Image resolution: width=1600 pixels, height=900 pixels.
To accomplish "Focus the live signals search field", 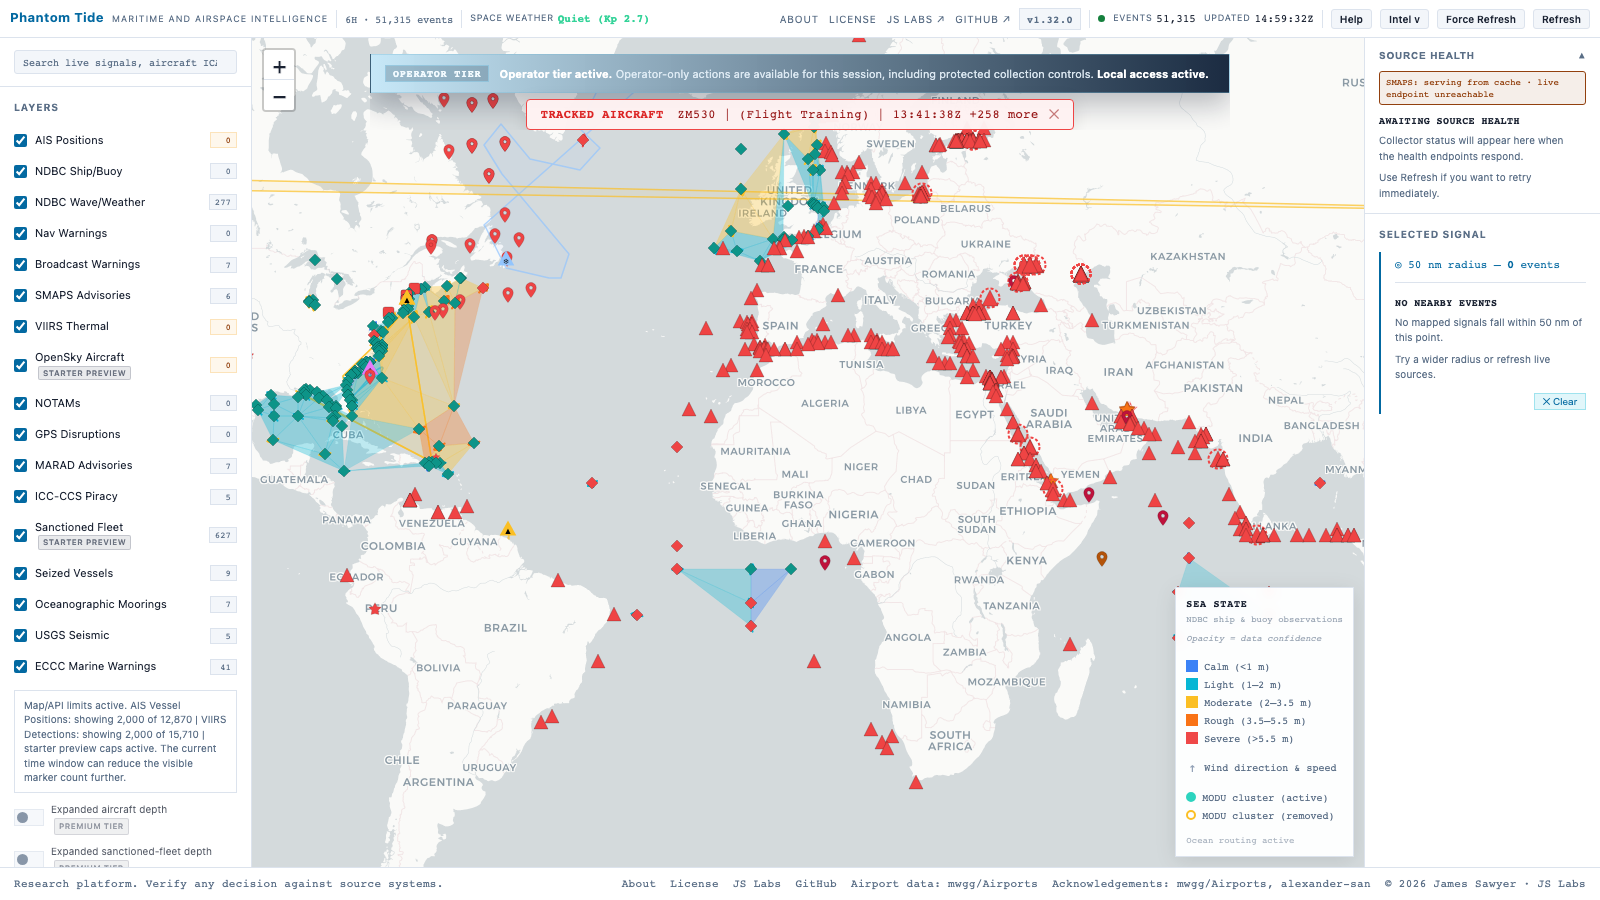I will pos(125,63).
